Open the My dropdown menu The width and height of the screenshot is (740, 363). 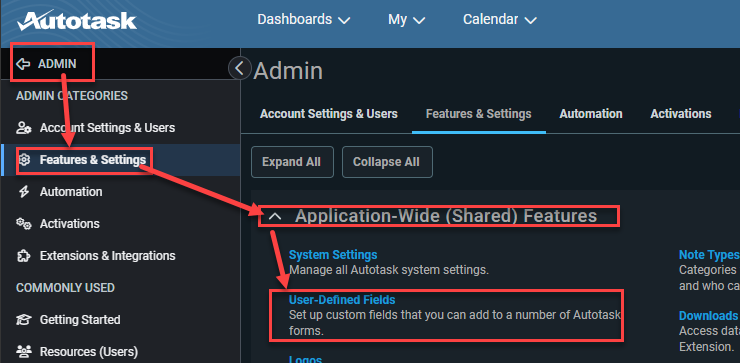(x=406, y=19)
